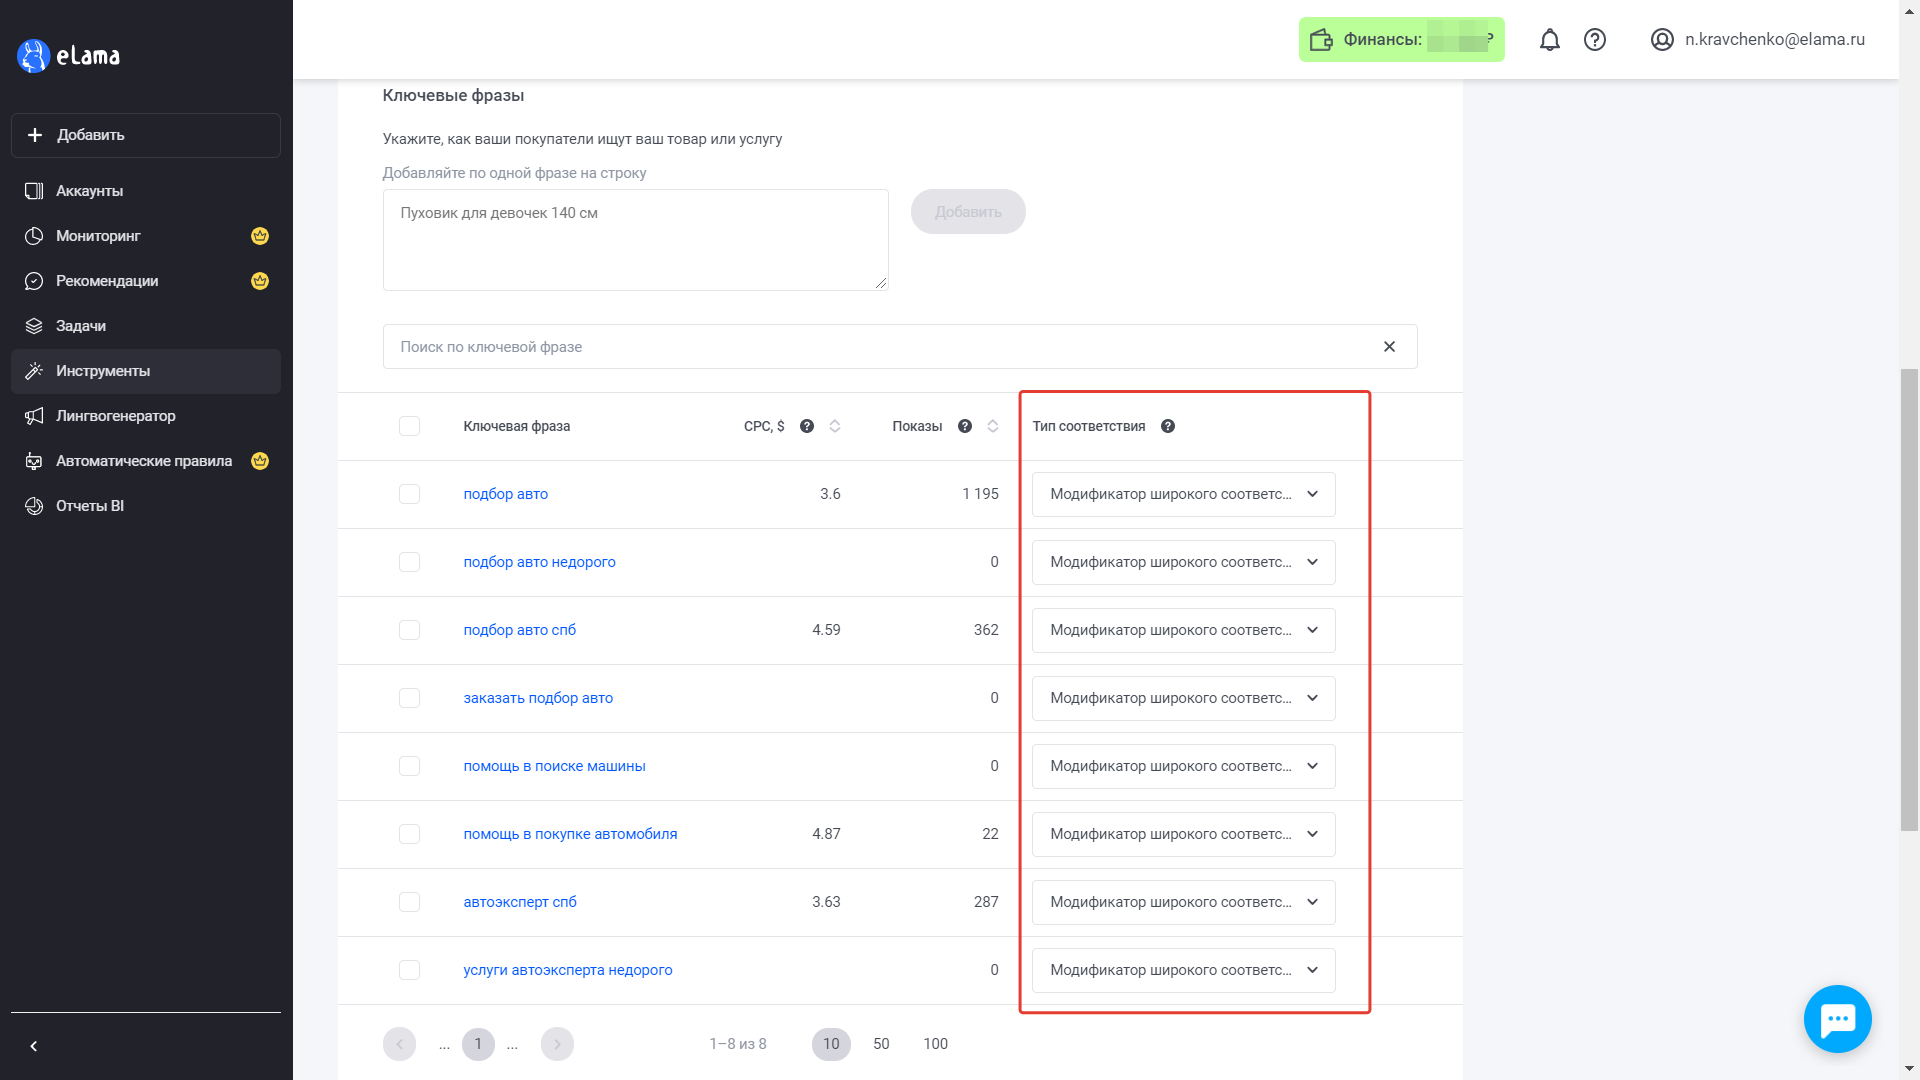Open match type dropdown for помощь в покупке автомобиля
This screenshot has height=1080, width=1920.
[1183, 834]
